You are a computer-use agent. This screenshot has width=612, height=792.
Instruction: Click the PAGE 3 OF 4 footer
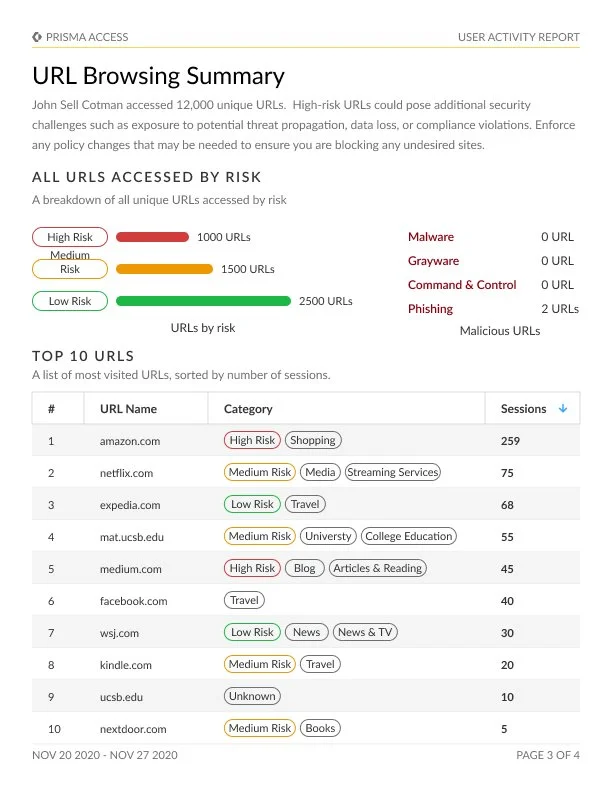click(x=548, y=755)
